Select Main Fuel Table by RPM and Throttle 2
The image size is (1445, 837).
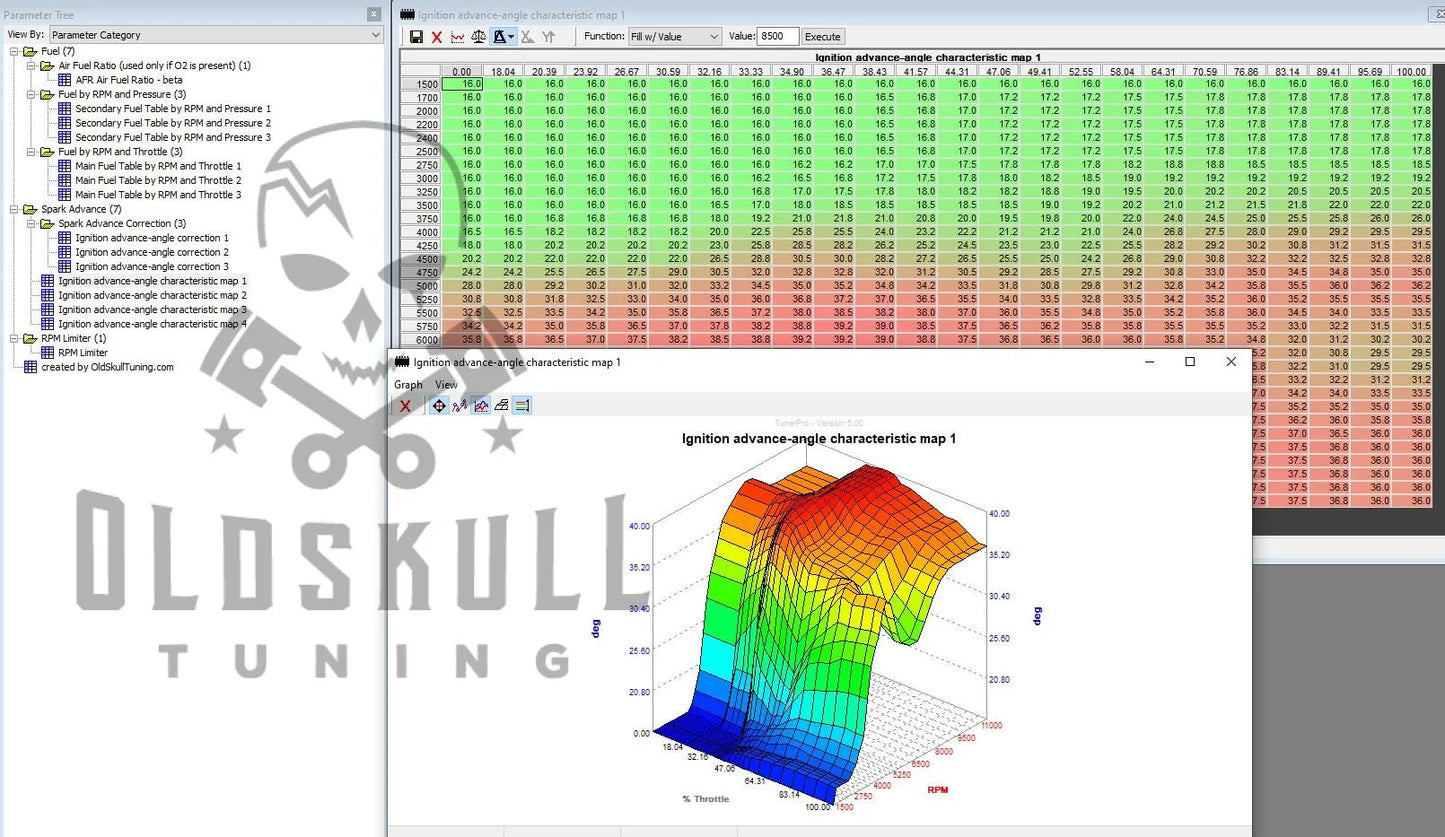[158, 181]
